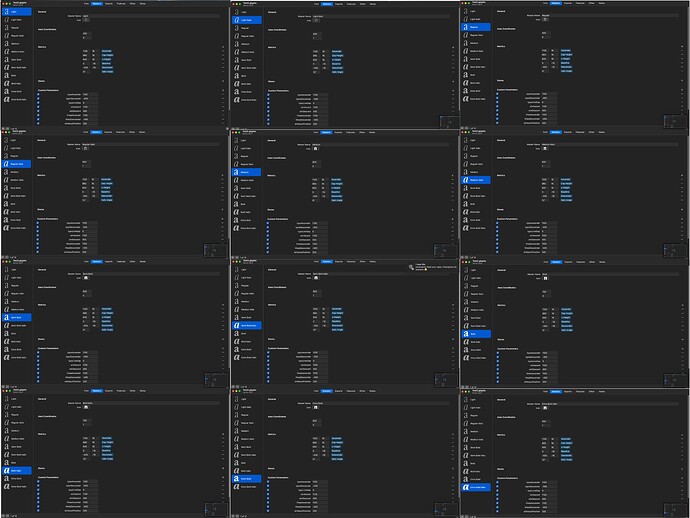The image size is (690, 518).
Task: Click add-master plus icon below Light-selected master list
Action: (4, 126)
